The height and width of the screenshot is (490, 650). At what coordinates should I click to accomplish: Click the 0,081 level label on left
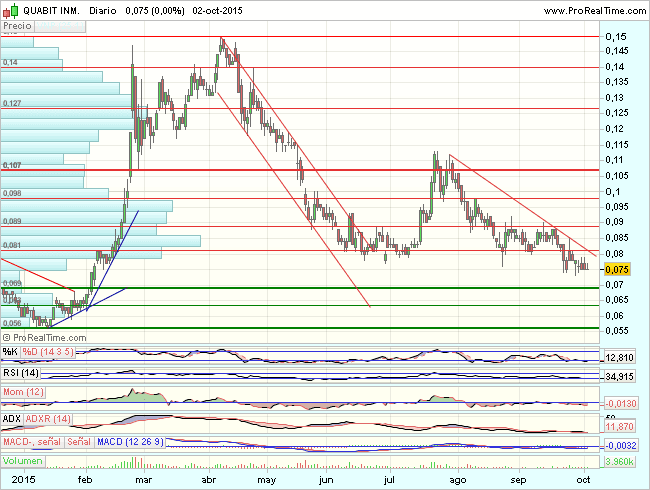[12, 245]
